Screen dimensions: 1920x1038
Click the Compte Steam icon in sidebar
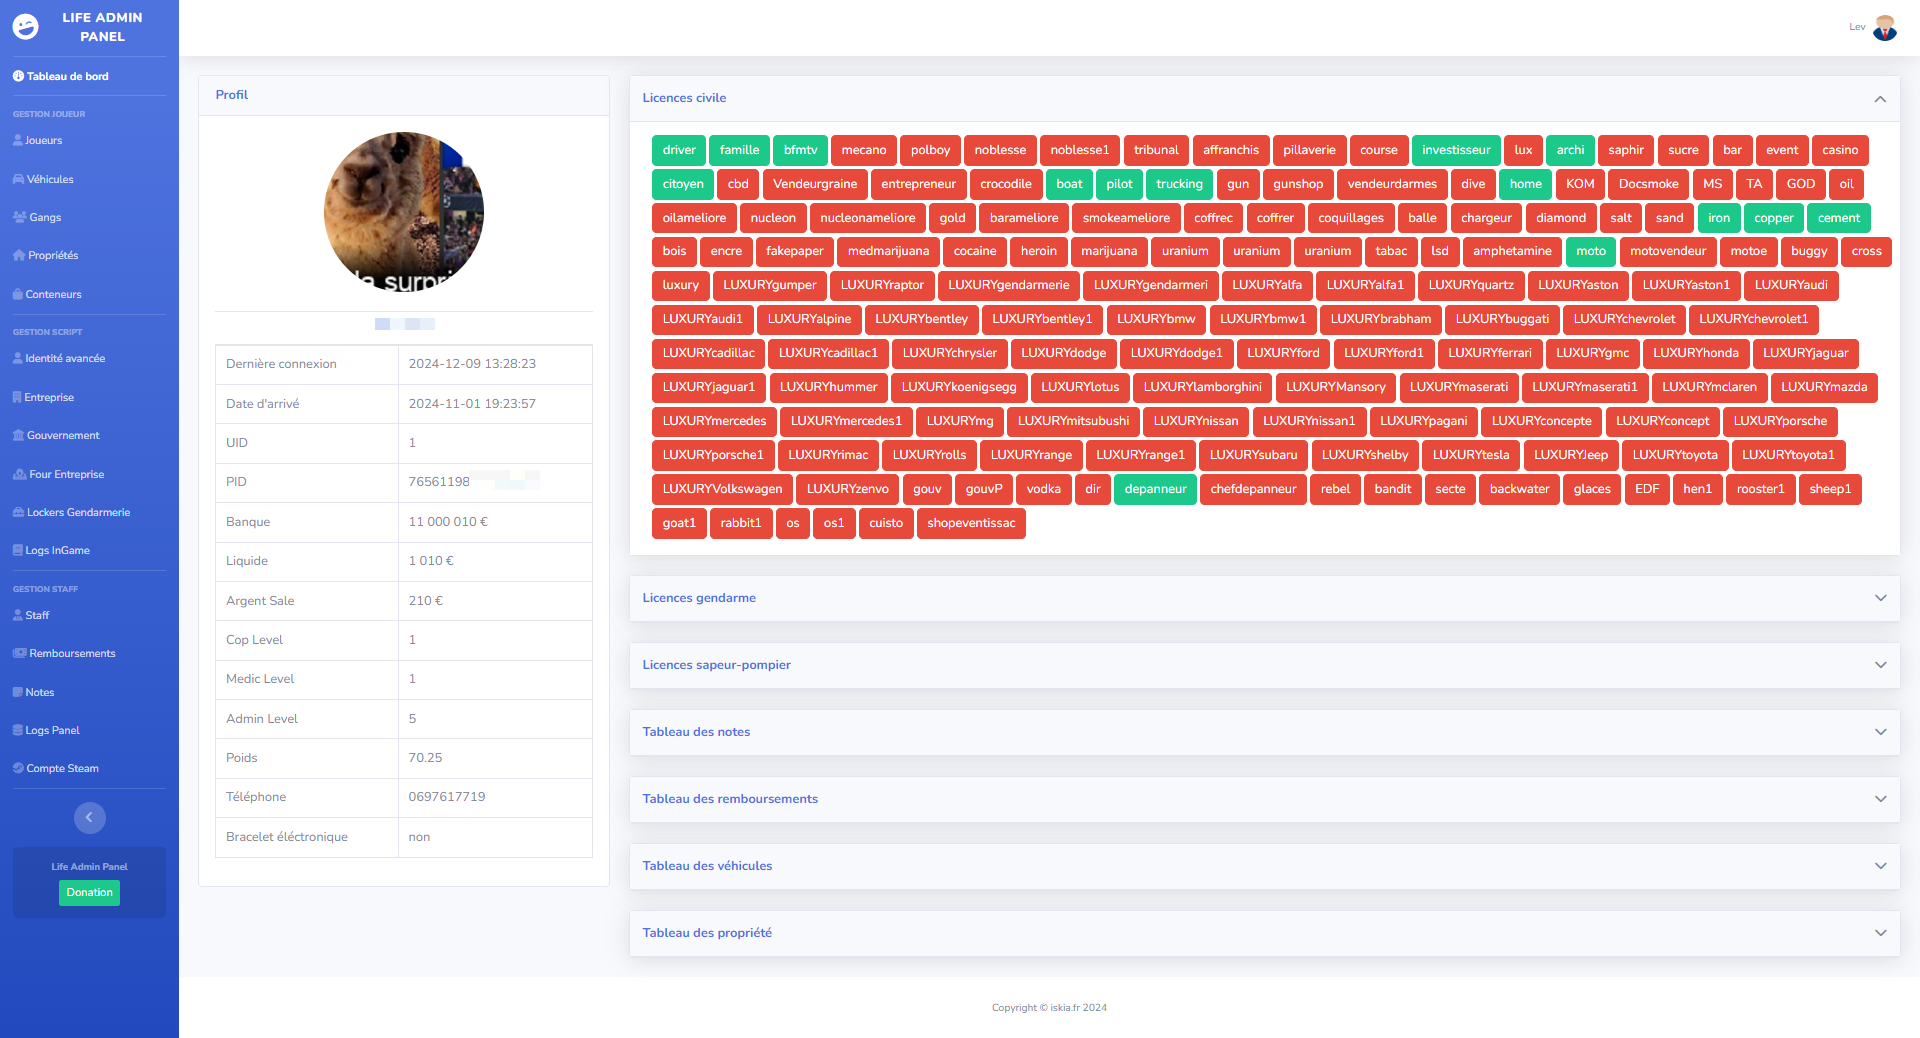point(18,769)
